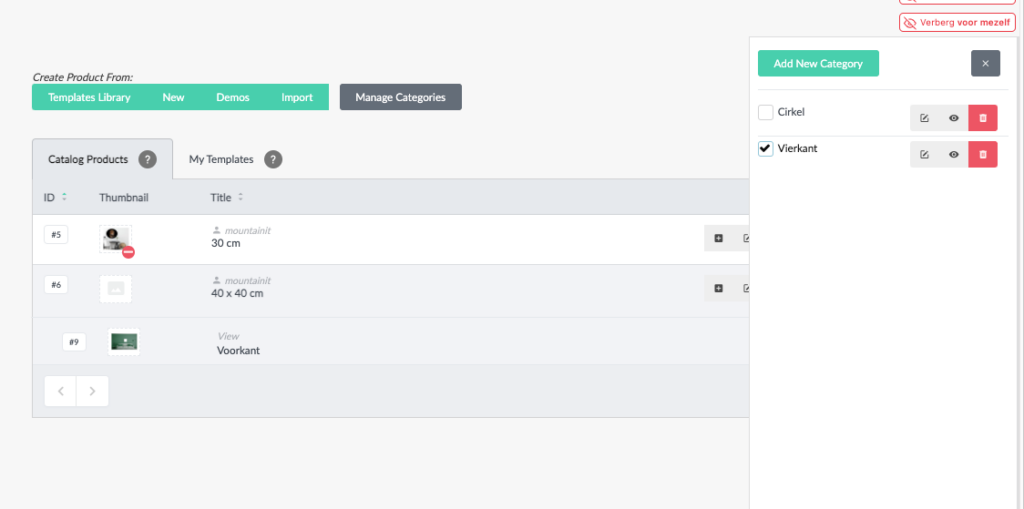Select product ID #6 badge
This screenshot has height=509, width=1024.
pyautogui.click(x=56, y=285)
